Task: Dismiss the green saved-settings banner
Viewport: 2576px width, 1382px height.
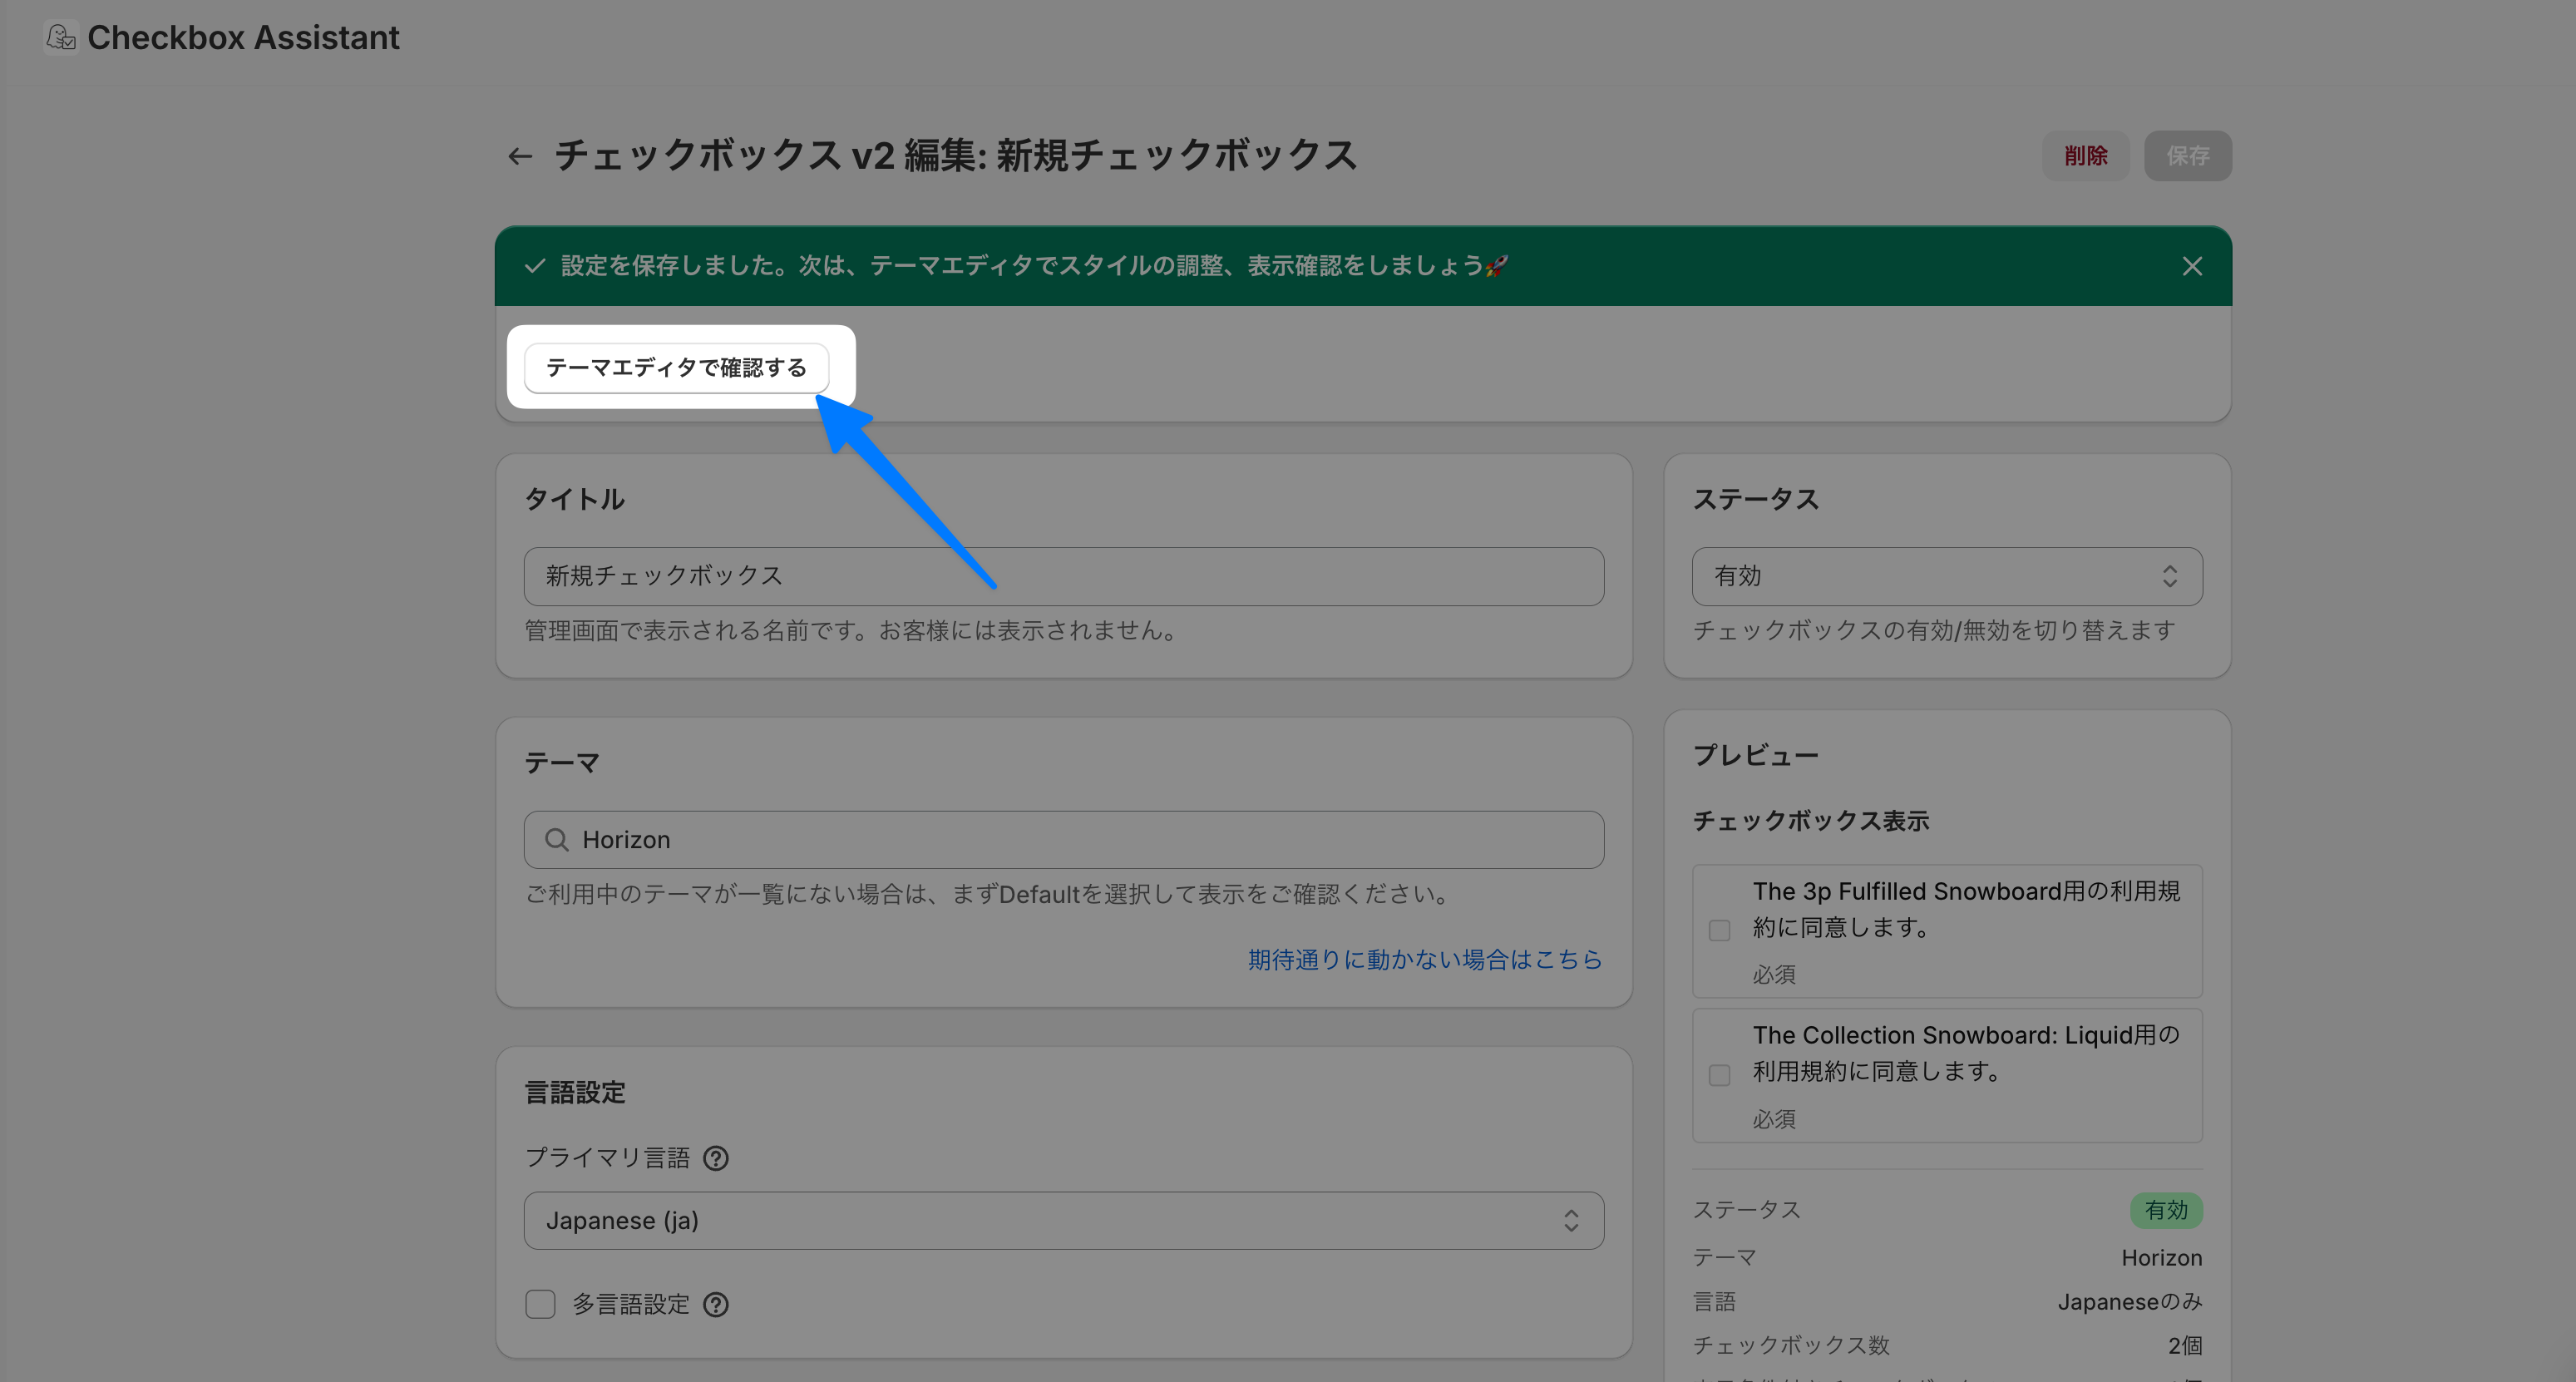Action: [x=2192, y=266]
